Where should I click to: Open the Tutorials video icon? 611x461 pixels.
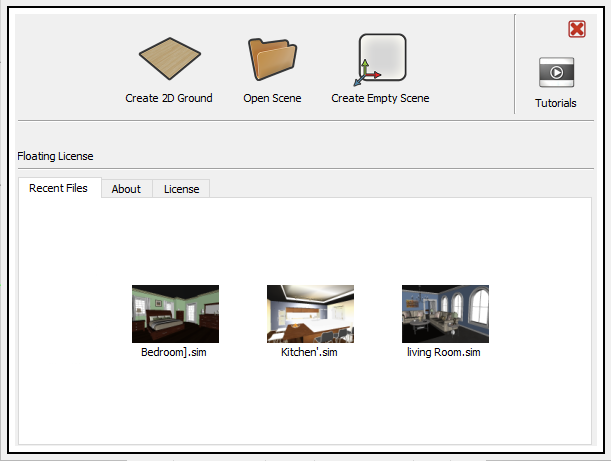tap(556, 72)
